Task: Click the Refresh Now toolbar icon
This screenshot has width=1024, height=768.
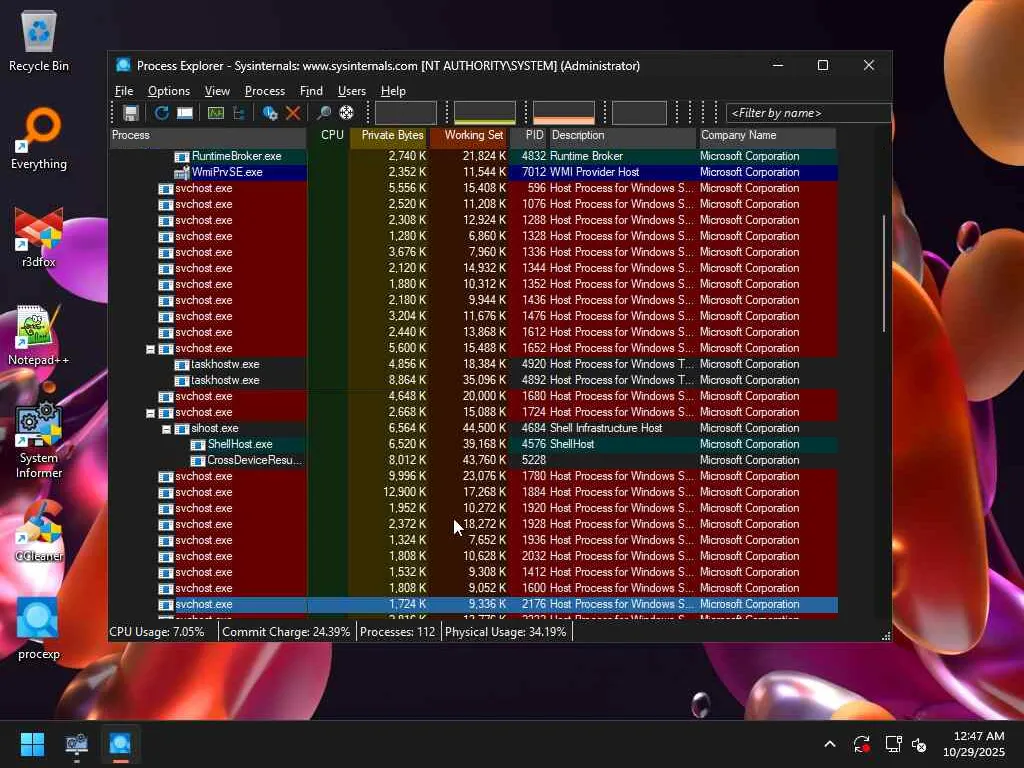Action: 161,113
